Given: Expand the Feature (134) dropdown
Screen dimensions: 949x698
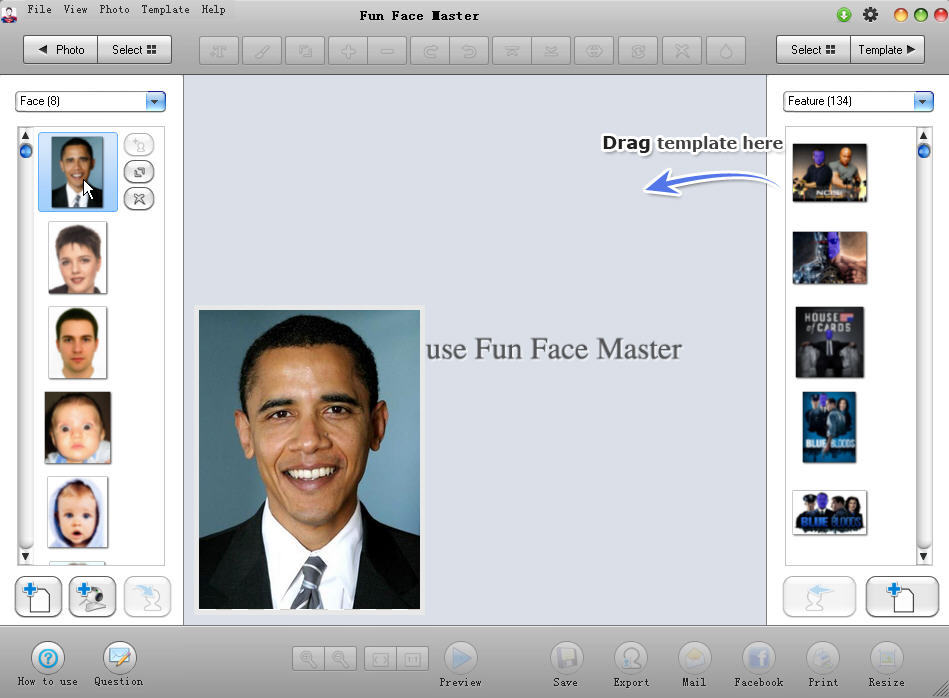Looking at the screenshot, I should (923, 101).
